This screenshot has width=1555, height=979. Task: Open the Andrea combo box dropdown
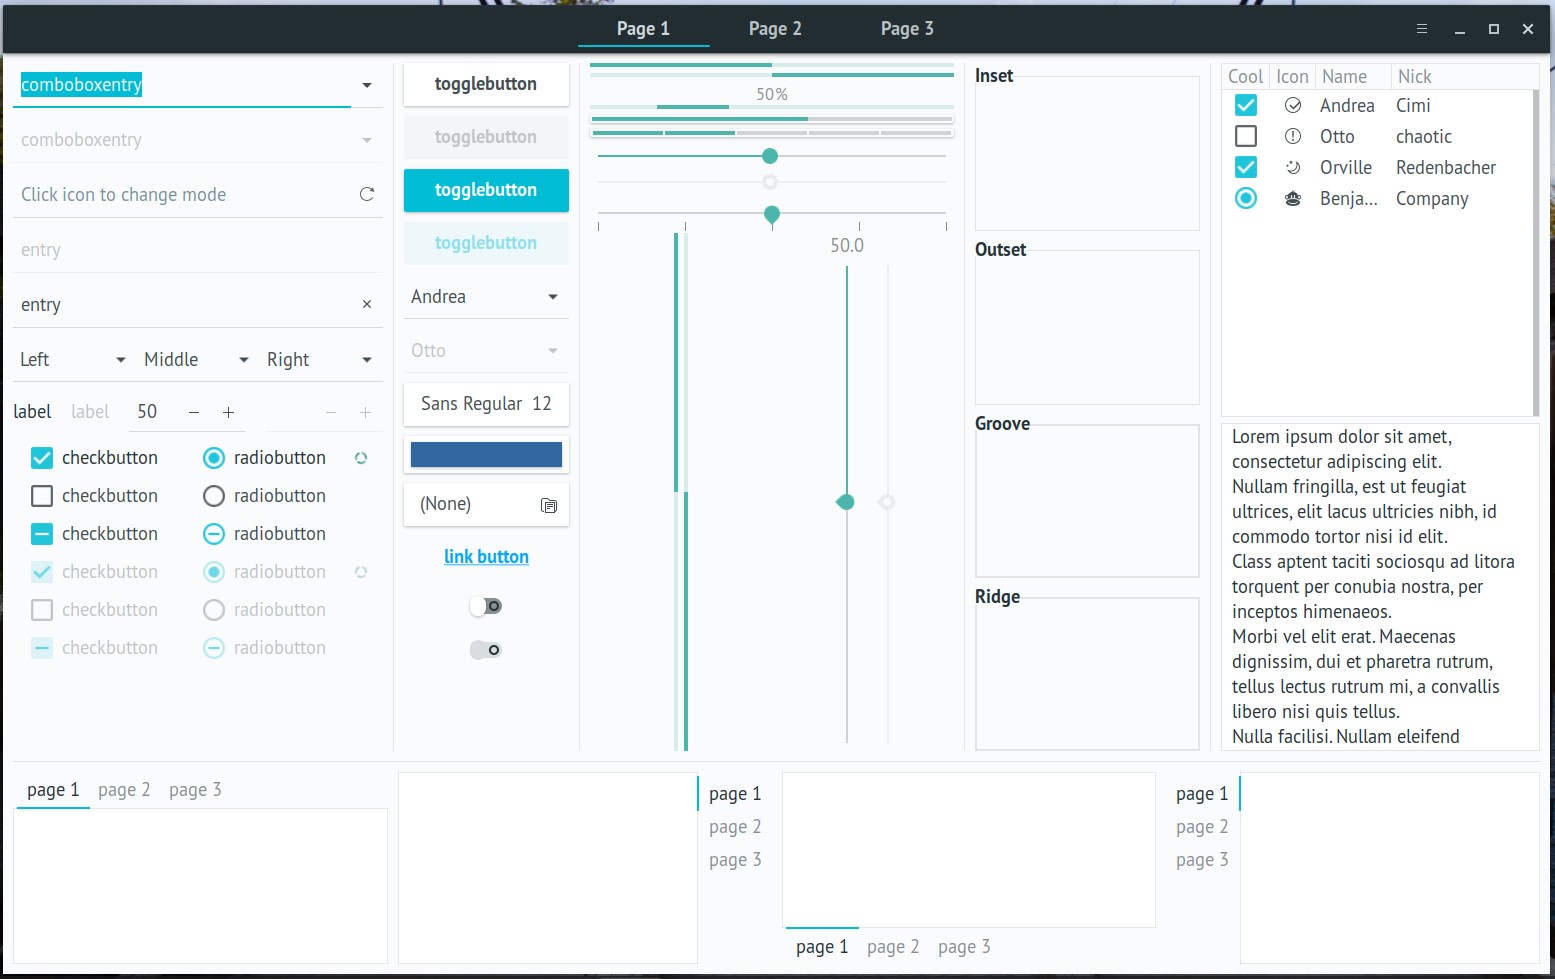coord(553,297)
